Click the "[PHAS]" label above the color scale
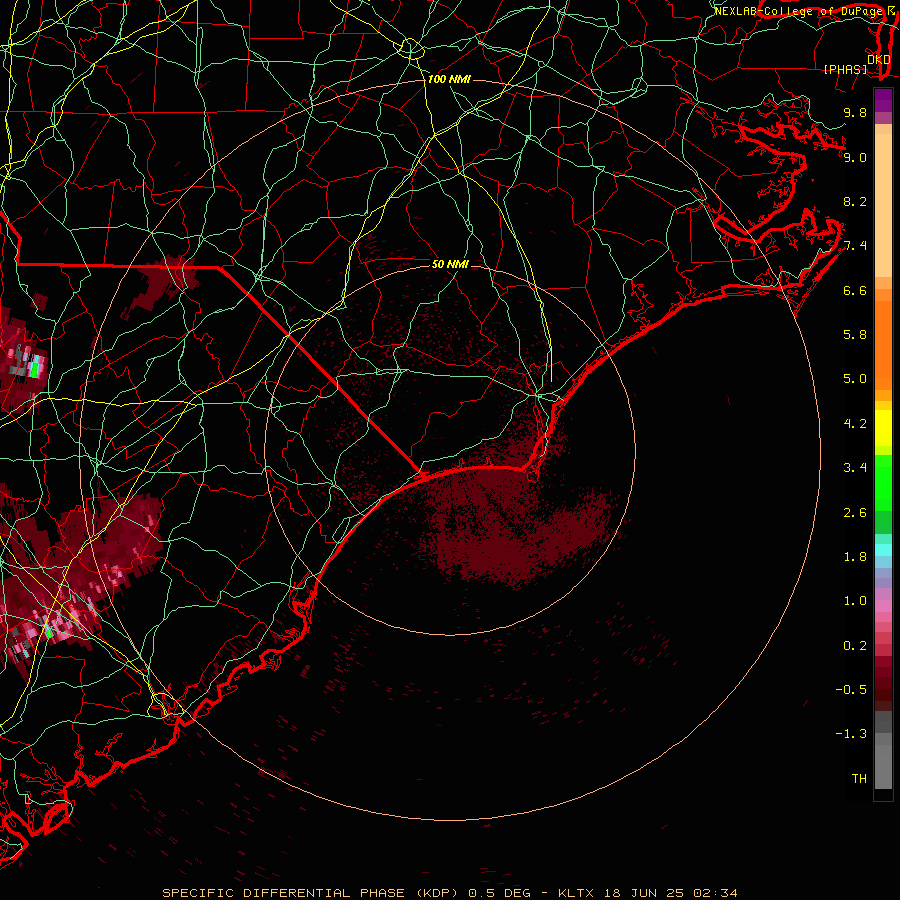Image resolution: width=900 pixels, height=900 pixels. tap(845, 69)
